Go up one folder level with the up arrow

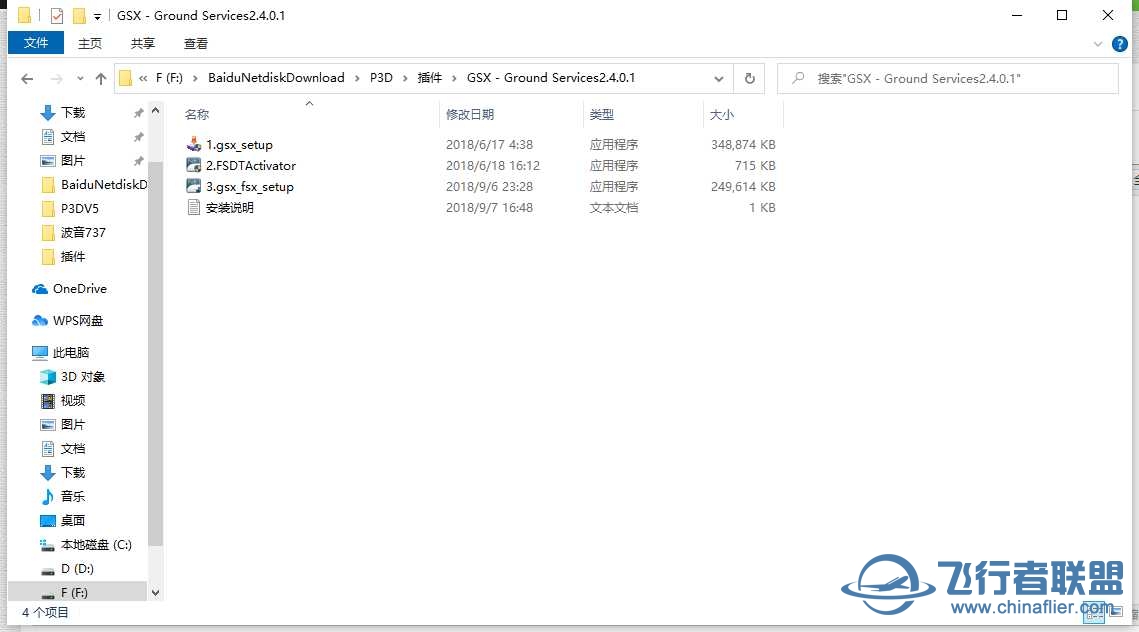(x=100, y=78)
